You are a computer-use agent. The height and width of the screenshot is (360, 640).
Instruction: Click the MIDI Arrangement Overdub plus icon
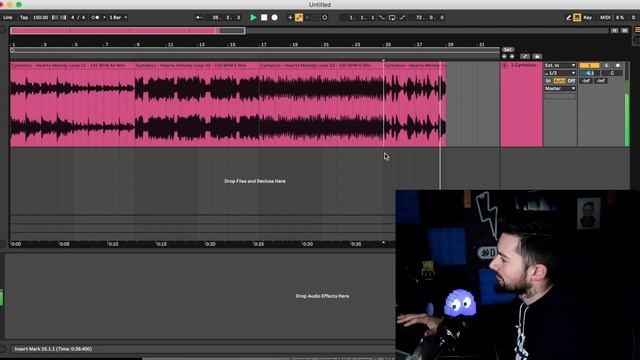[290, 18]
